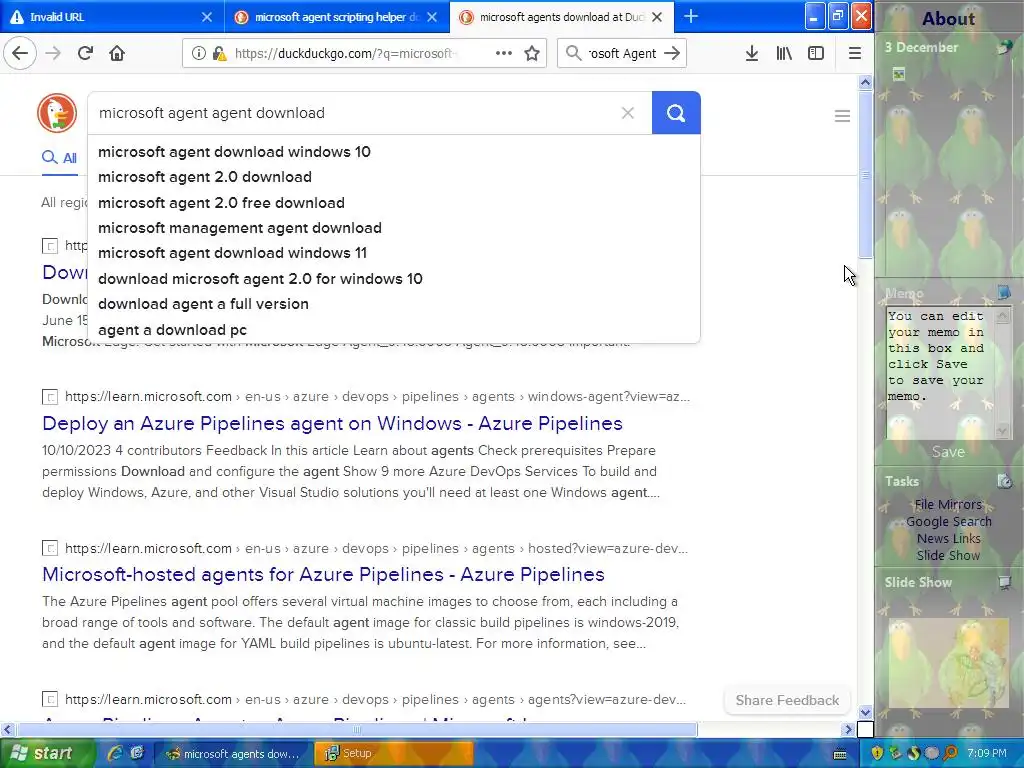Open the page actions three-dot menu in address bar
Screen dimensions: 1024x768
504,54
